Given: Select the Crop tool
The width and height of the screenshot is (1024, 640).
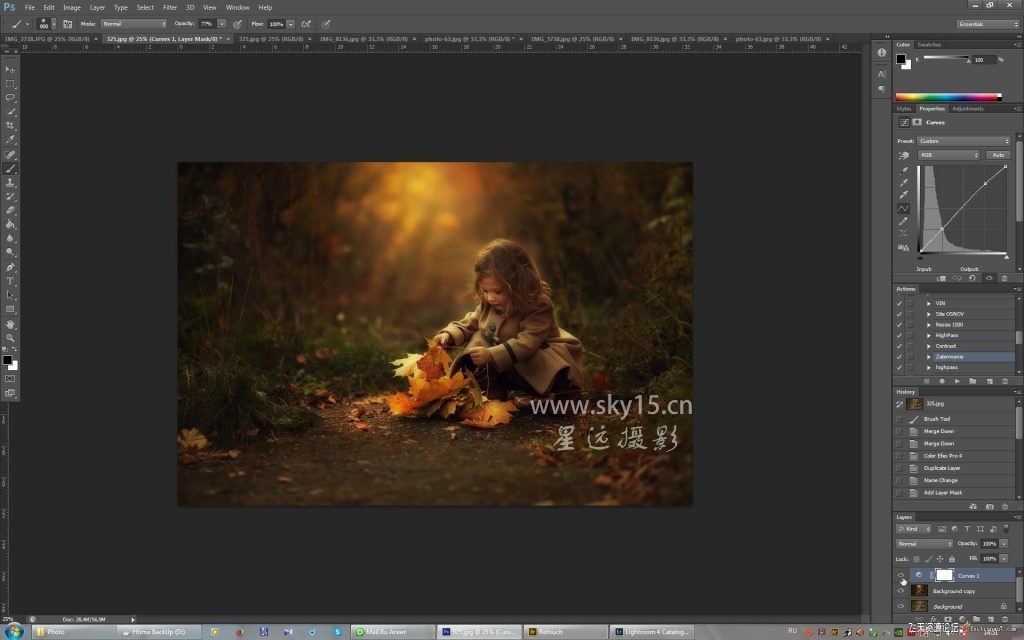Looking at the screenshot, I should (x=10, y=125).
